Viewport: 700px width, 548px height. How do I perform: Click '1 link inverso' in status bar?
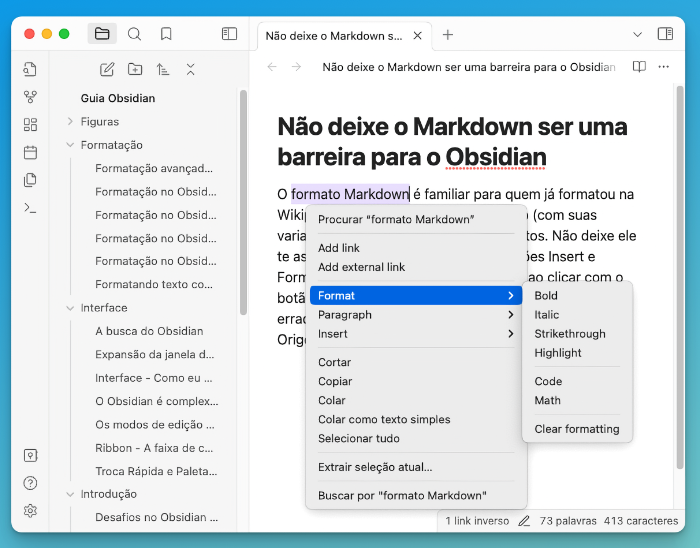(x=477, y=521)
